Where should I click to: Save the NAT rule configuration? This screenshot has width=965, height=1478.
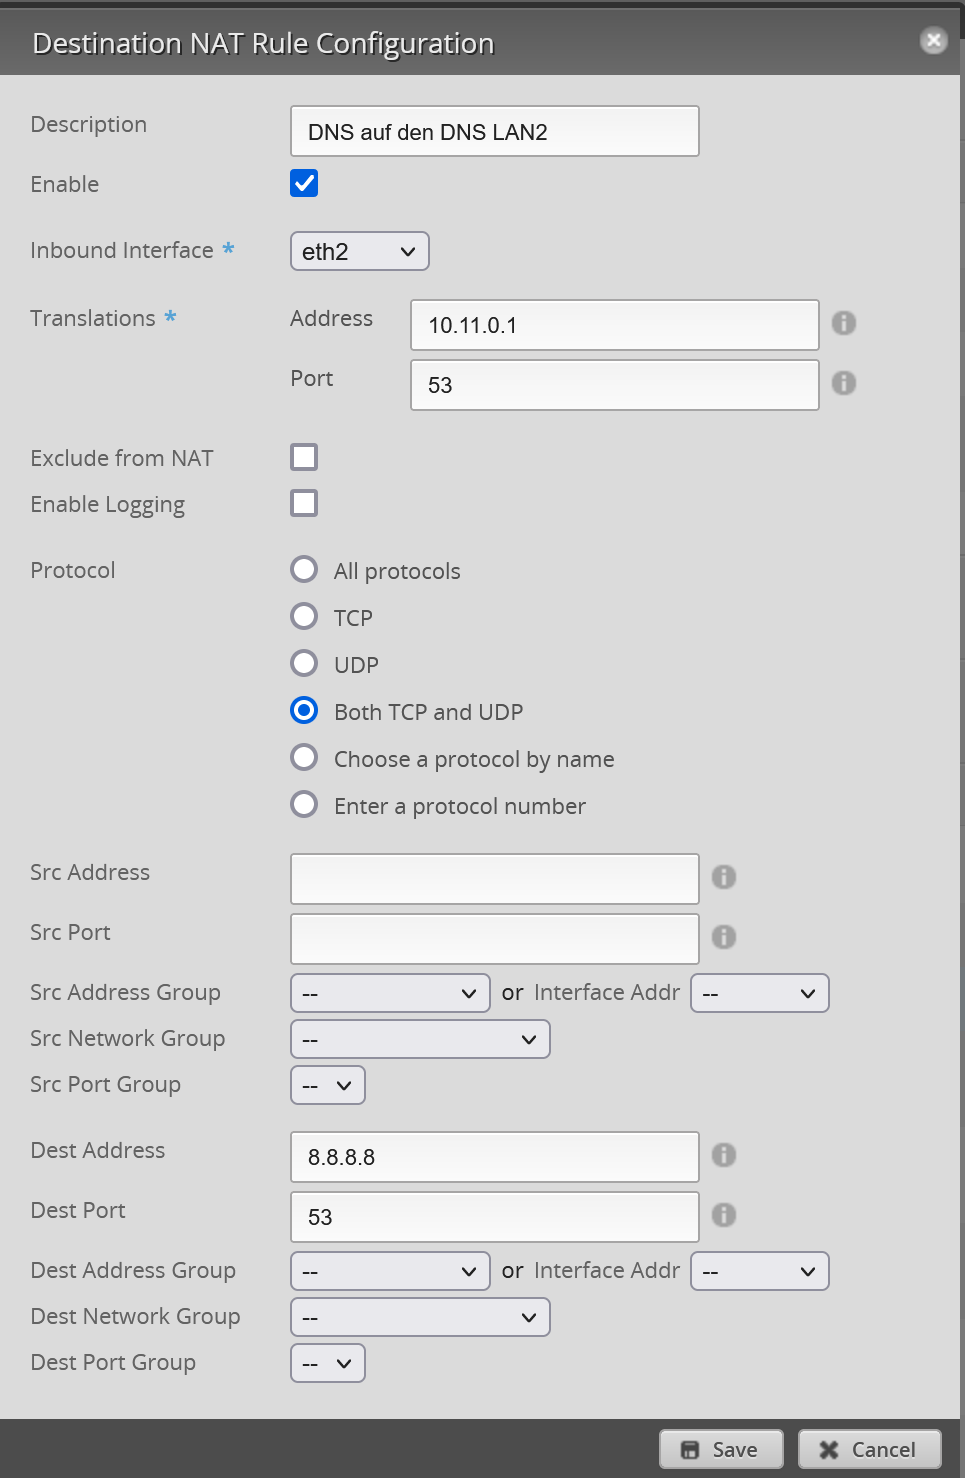click(x=720, y=1449)
